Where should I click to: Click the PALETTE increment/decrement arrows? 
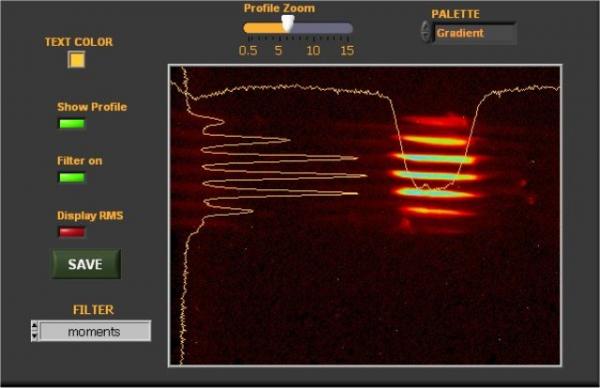point(426,31)
